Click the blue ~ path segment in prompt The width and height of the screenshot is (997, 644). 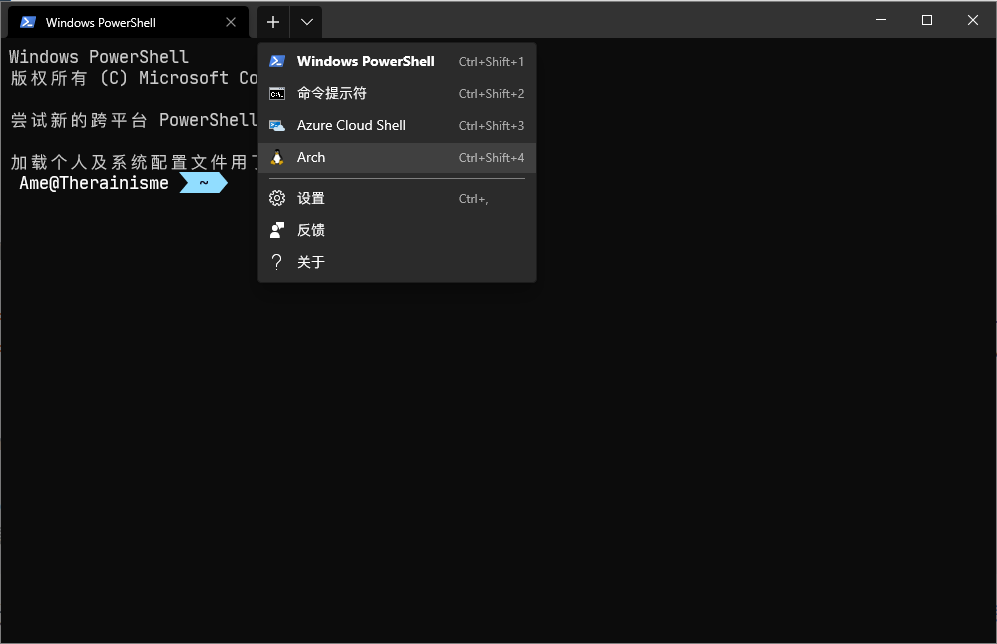coord(204,183)
